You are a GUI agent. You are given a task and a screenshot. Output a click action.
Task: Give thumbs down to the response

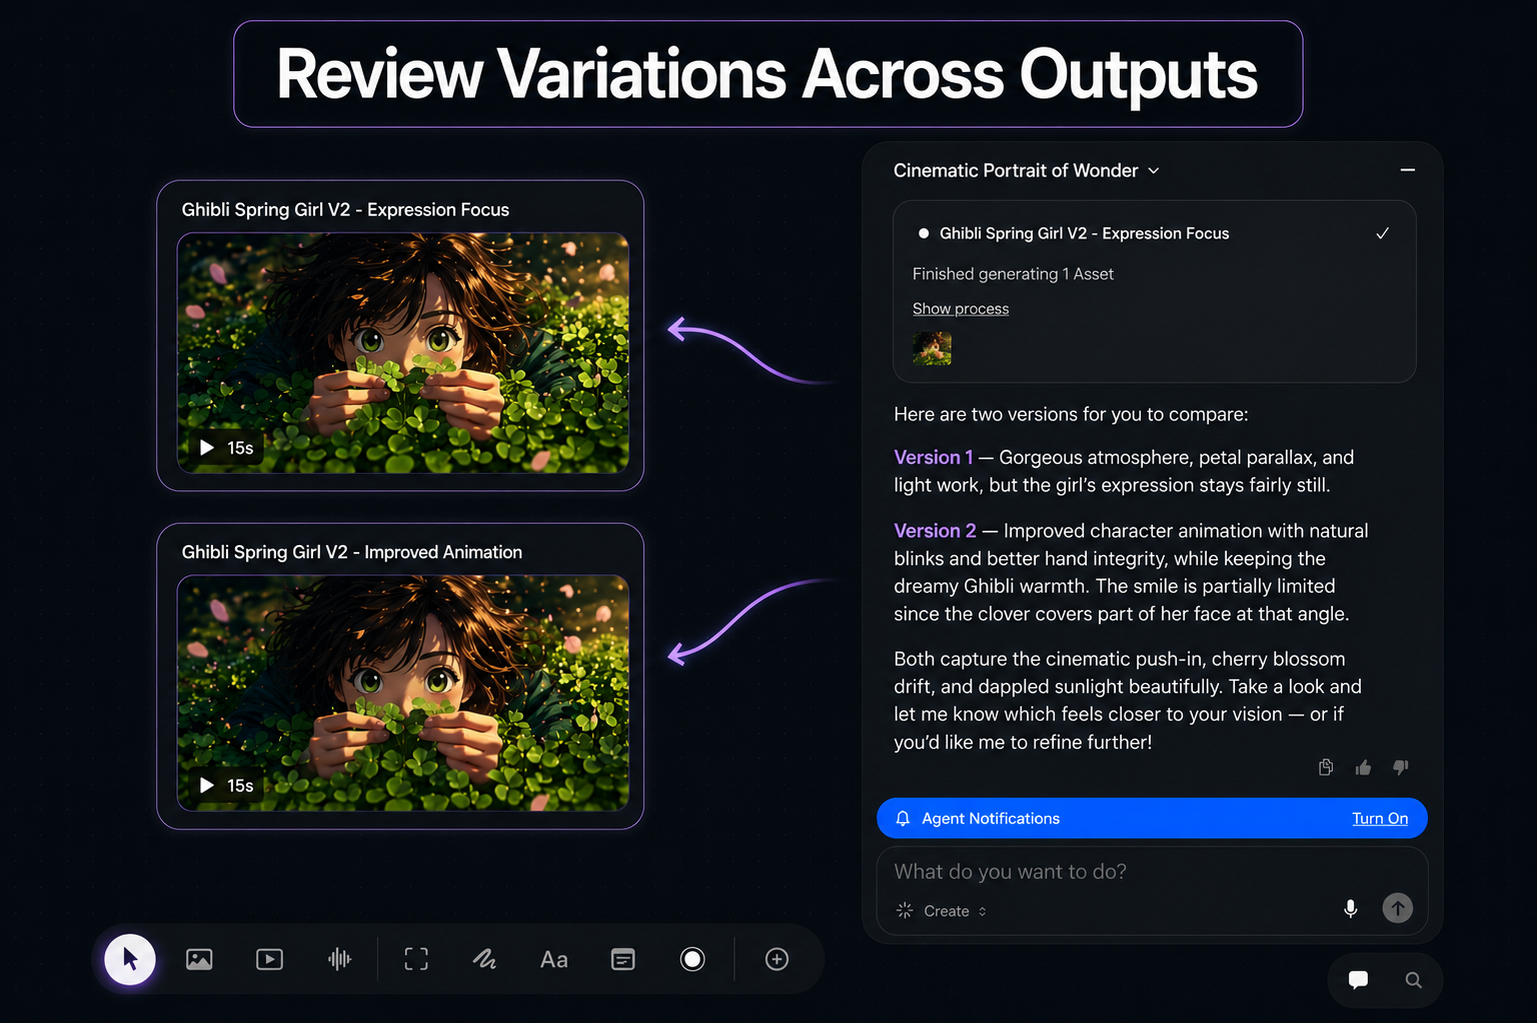[1400, 767]
